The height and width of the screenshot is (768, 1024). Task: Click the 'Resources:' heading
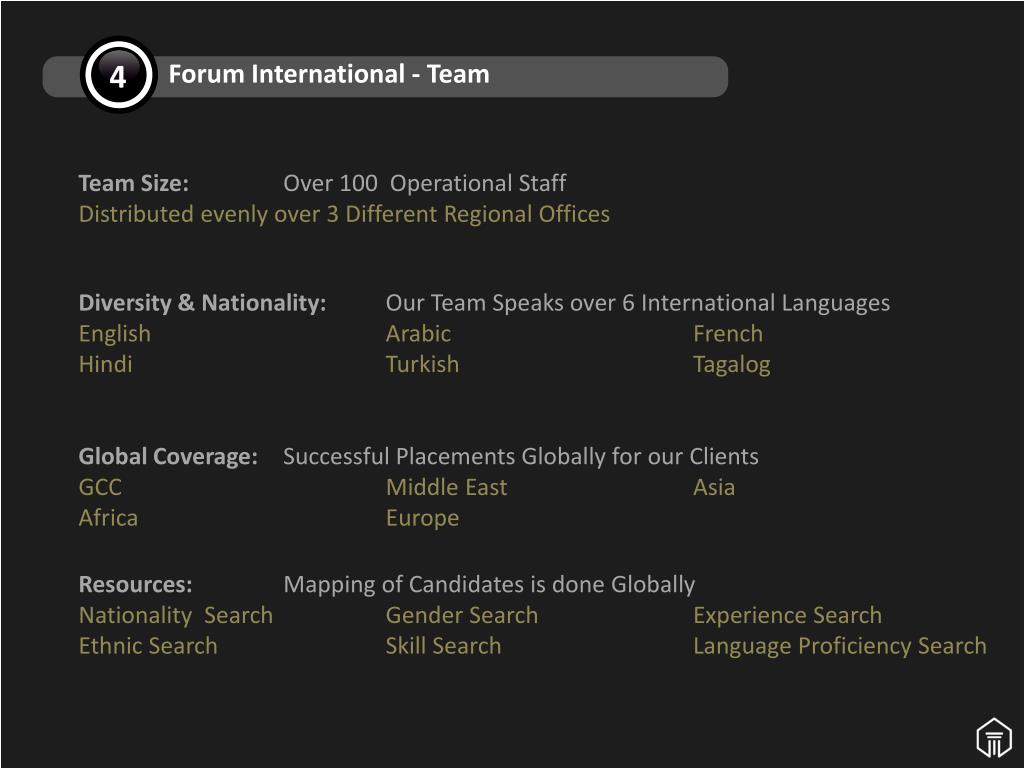pyautogui.click(x=136, y=584)
